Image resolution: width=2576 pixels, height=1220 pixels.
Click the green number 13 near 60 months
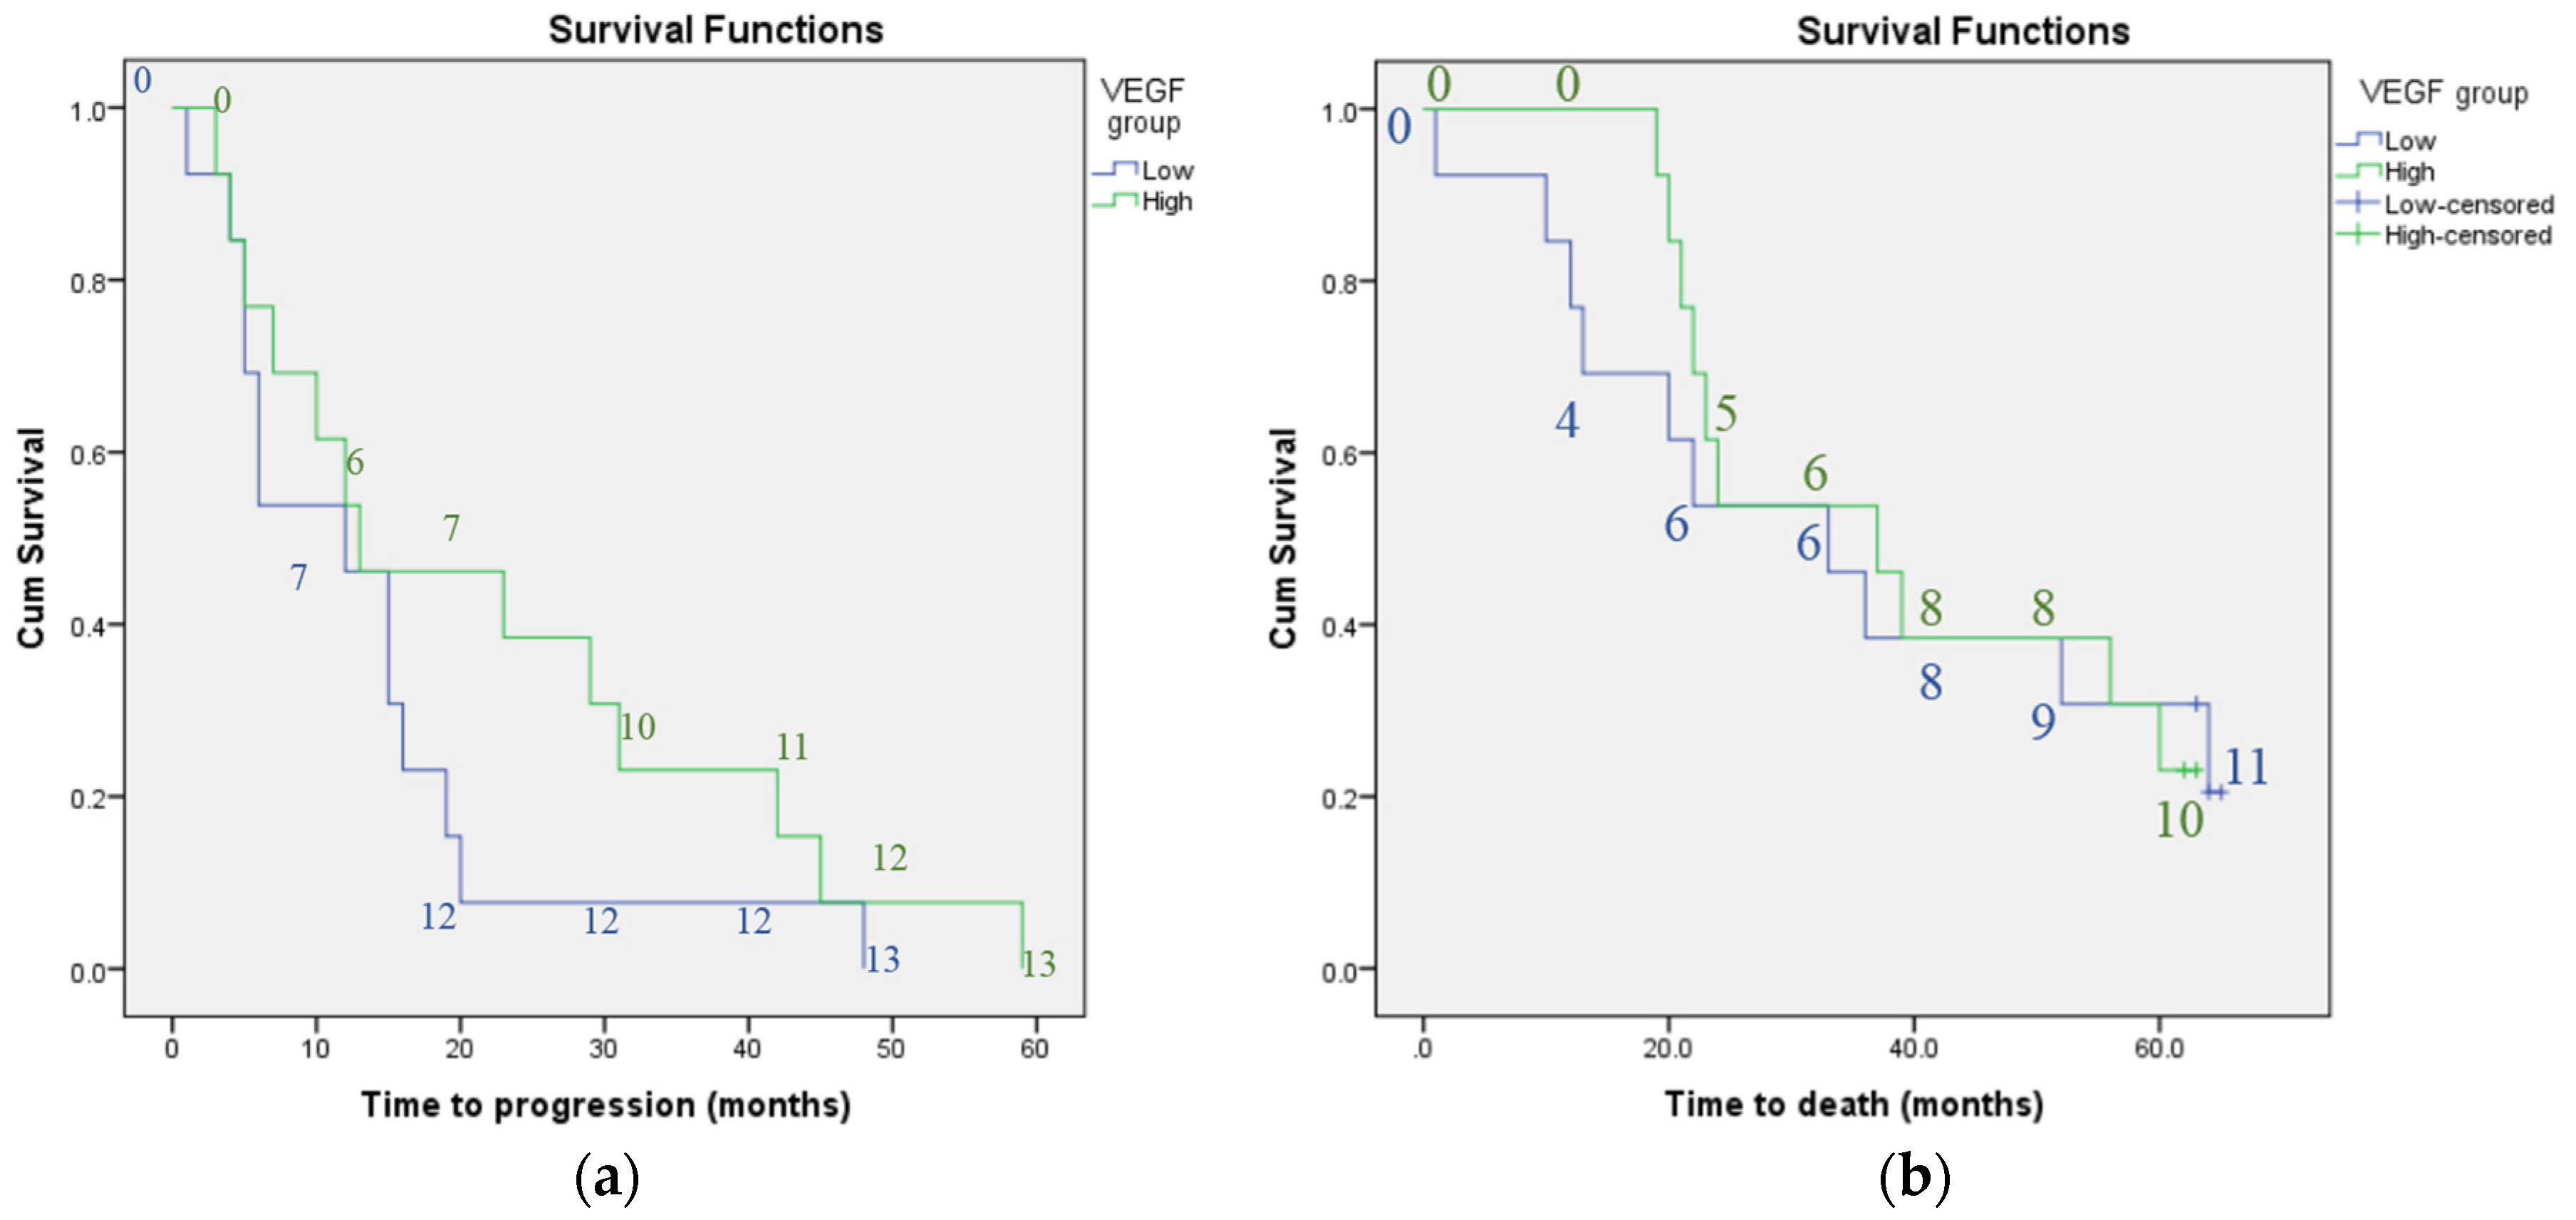coord(1039,964)
